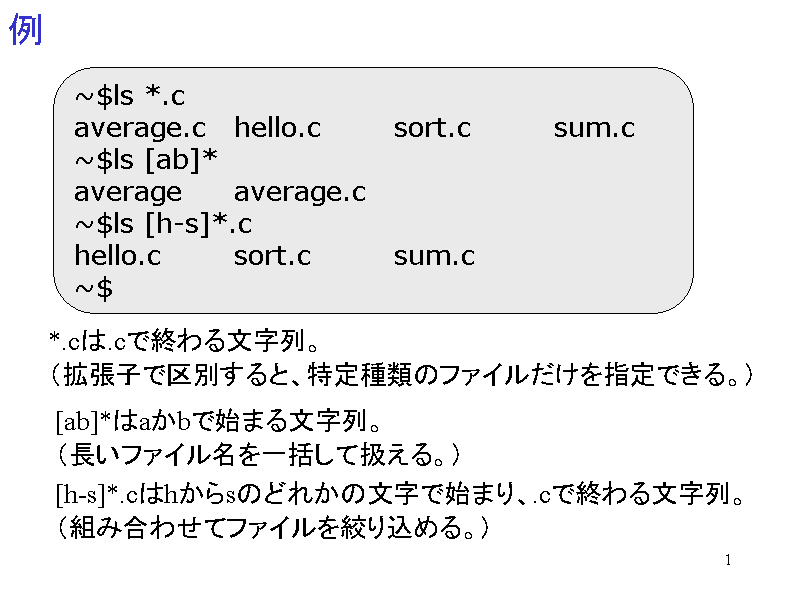Click the sentence explaining *.c pattern
The width and height of the screenshot is (800, 600).
184,341
